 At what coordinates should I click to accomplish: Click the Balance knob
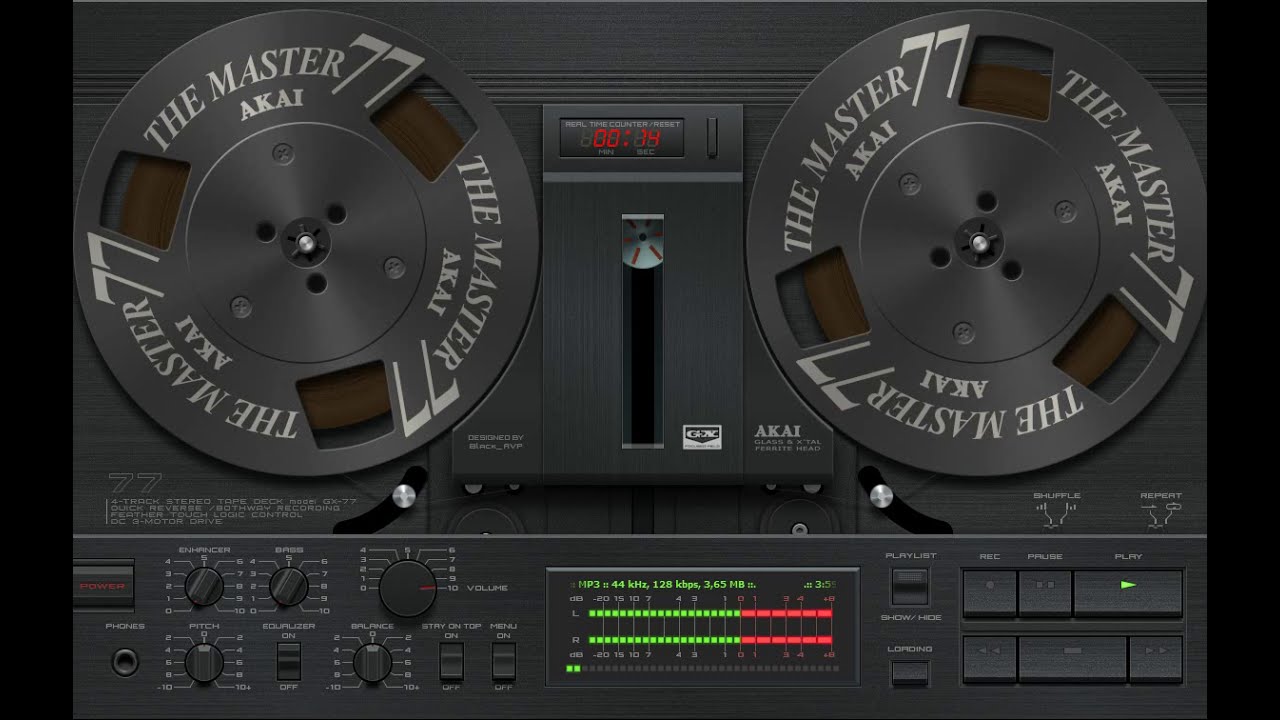pos(372,662)
